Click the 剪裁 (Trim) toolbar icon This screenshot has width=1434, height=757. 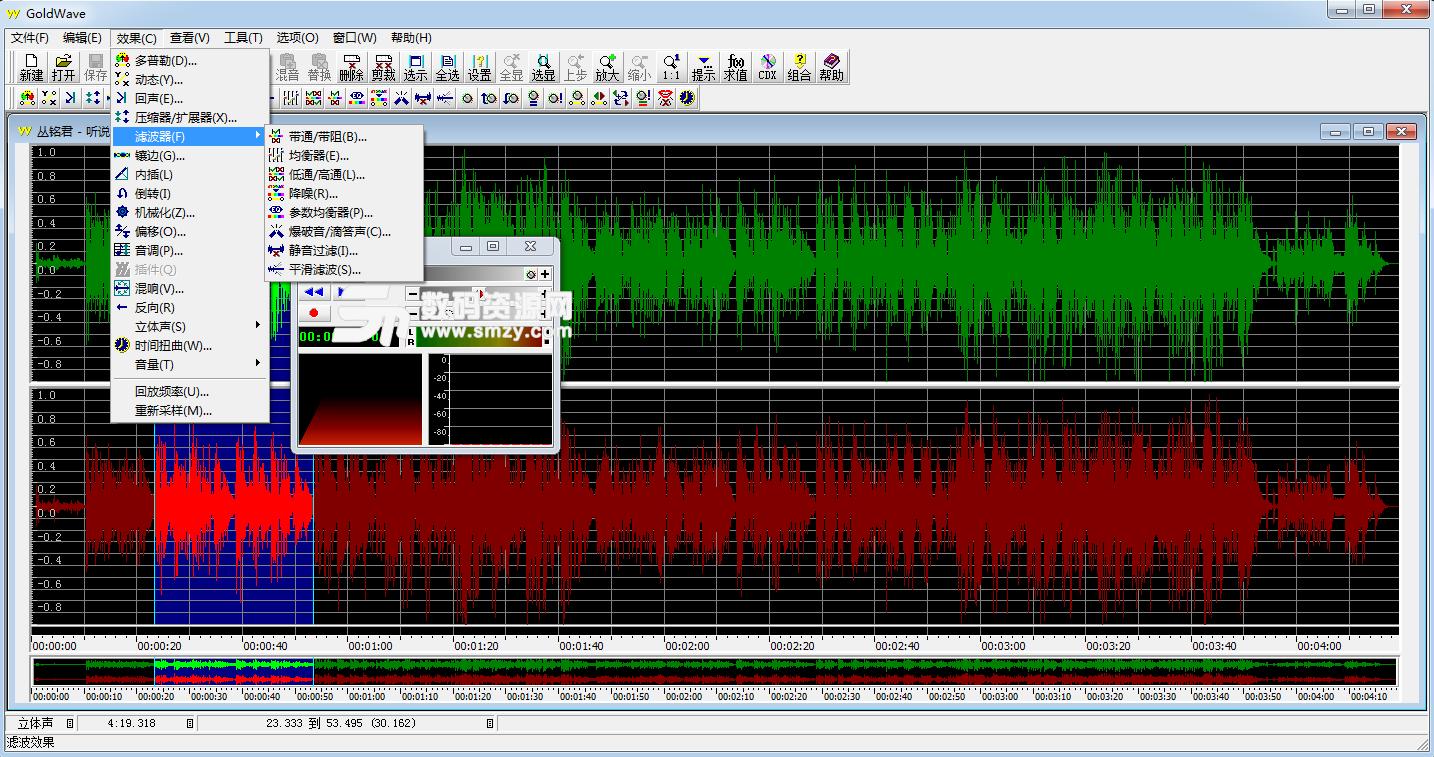pyautogui.click(x=383, y=67)
